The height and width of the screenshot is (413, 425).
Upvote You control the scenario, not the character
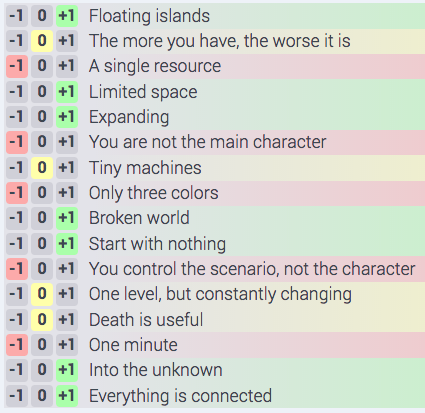point(67,269)
